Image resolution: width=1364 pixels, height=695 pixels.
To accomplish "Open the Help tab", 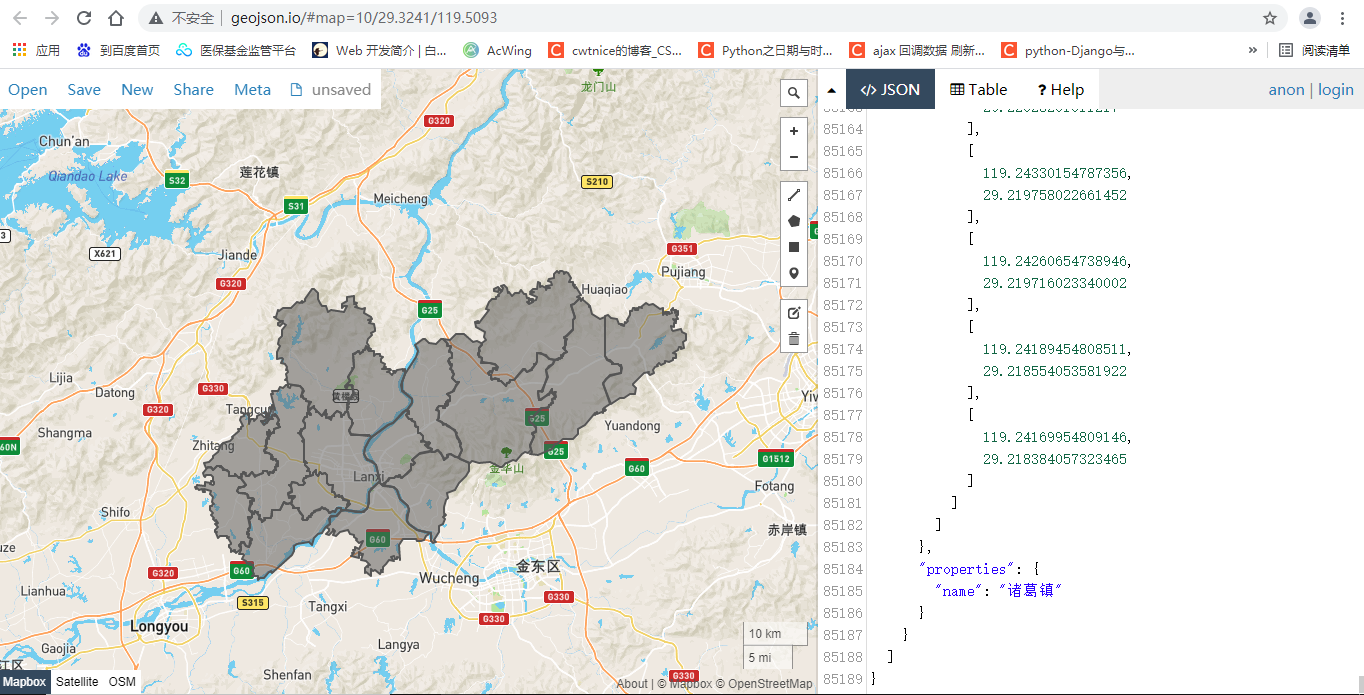I will (x=1060, y=89).
